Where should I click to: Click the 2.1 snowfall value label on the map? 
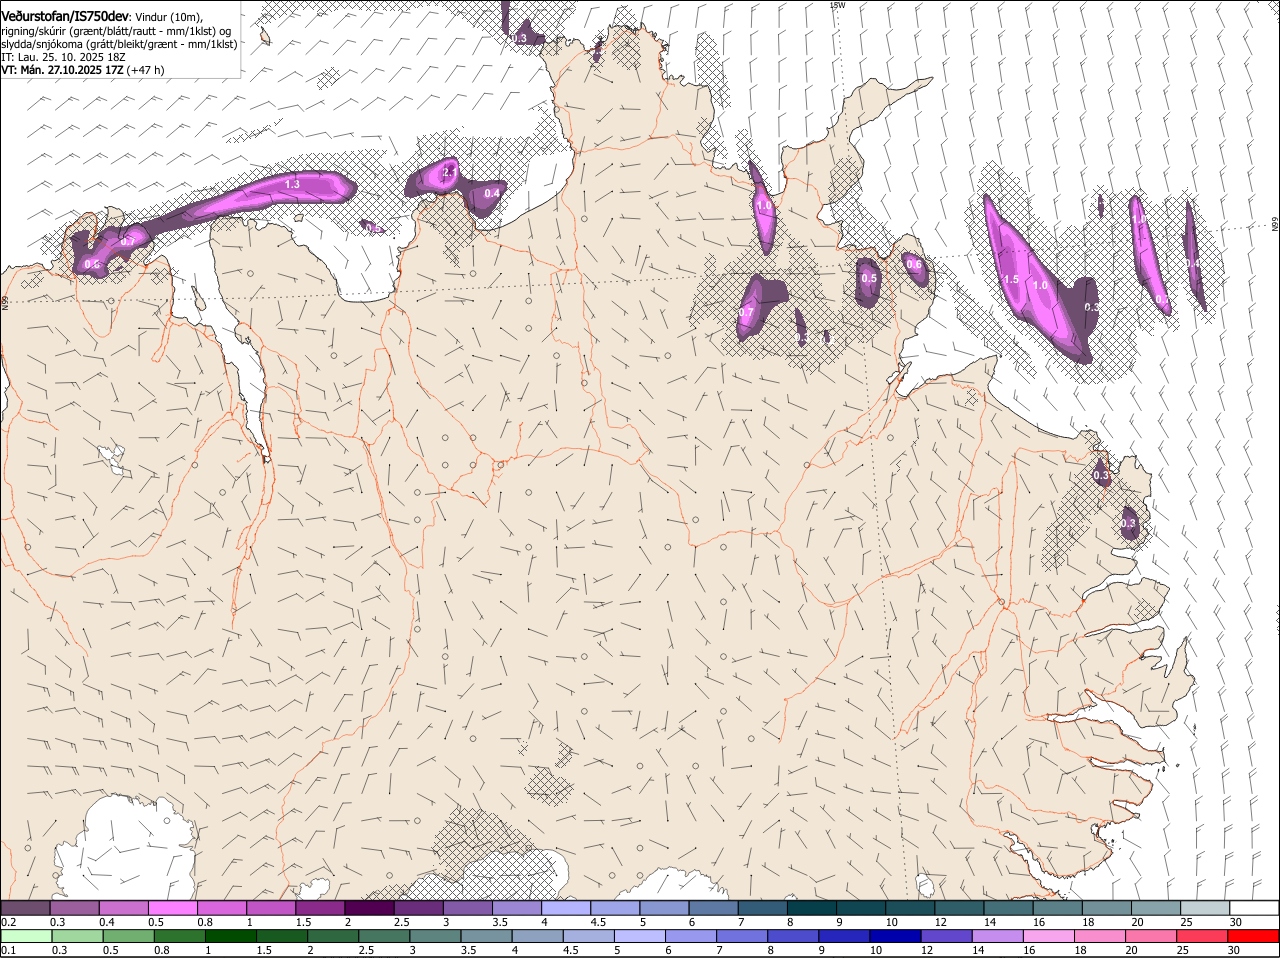coord(449,173)
